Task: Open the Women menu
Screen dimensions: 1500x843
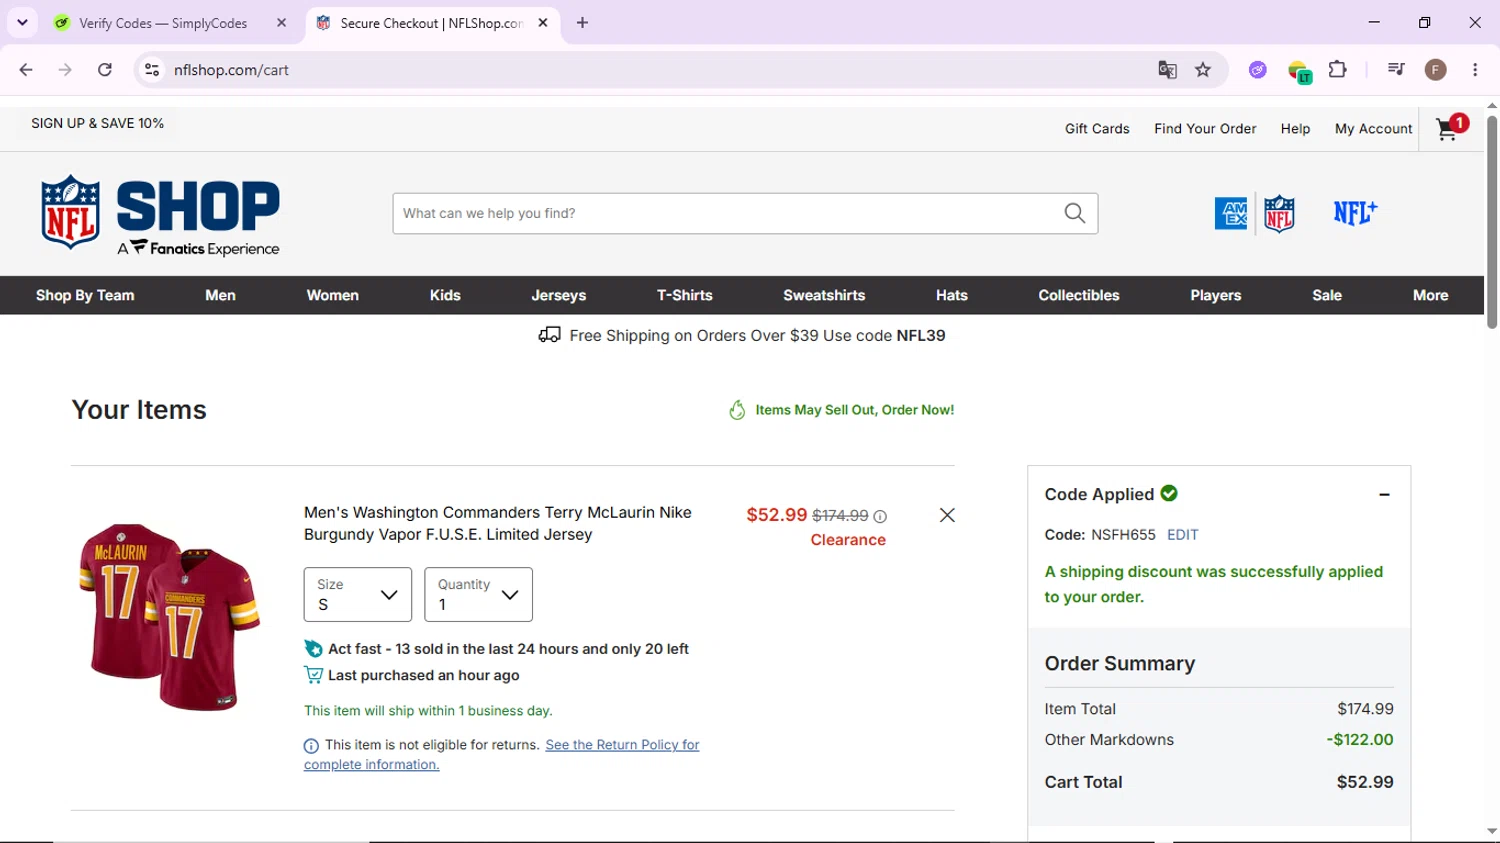Action: (332, 295)
